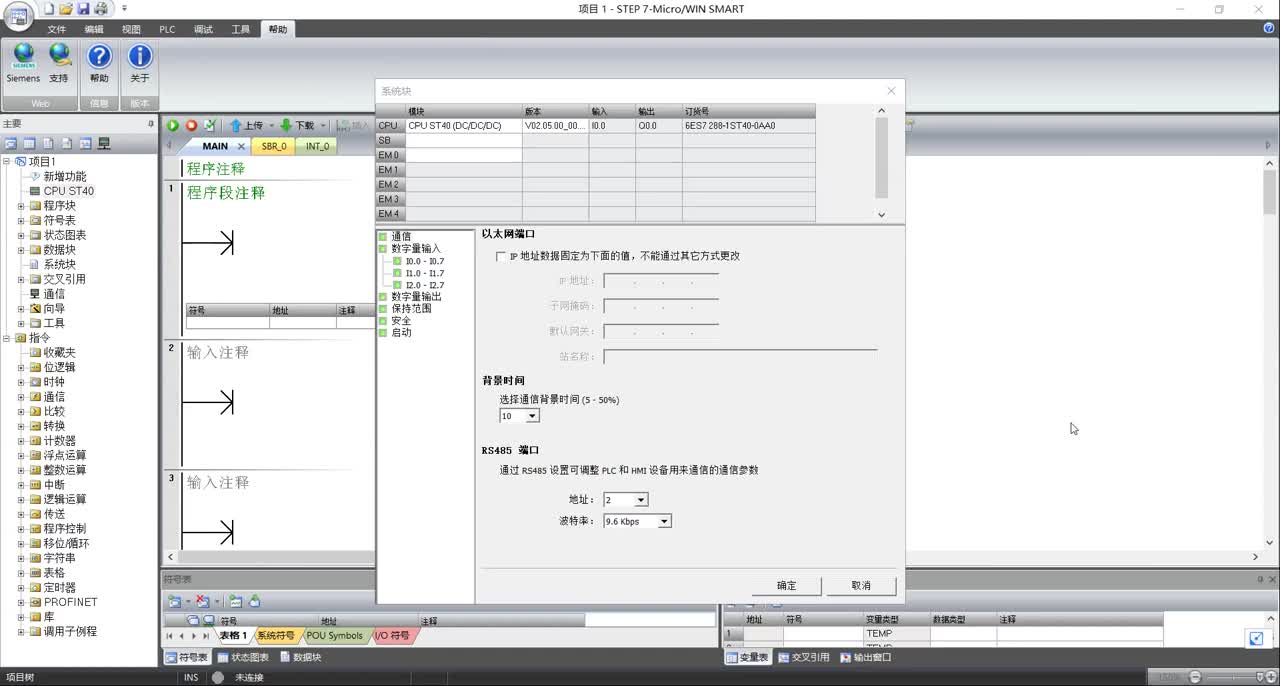1280x686 pixels.
Task: Open a project with the folder icon
Action: coord(66,9)
